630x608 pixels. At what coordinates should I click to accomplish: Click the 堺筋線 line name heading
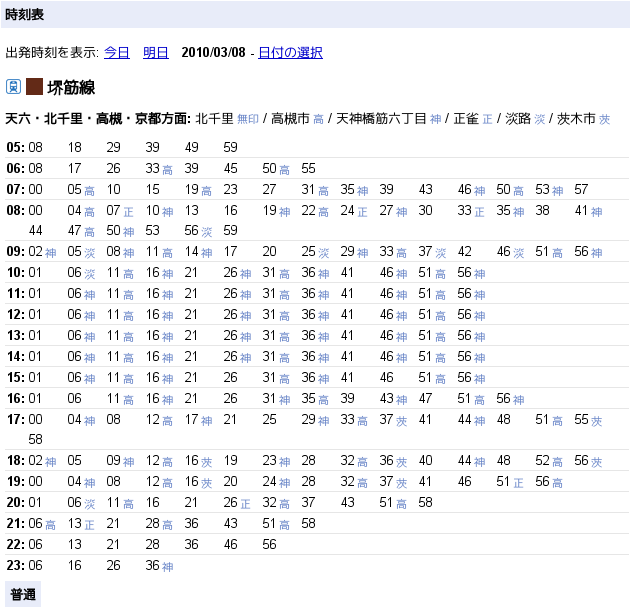click(x=71, y=88)
